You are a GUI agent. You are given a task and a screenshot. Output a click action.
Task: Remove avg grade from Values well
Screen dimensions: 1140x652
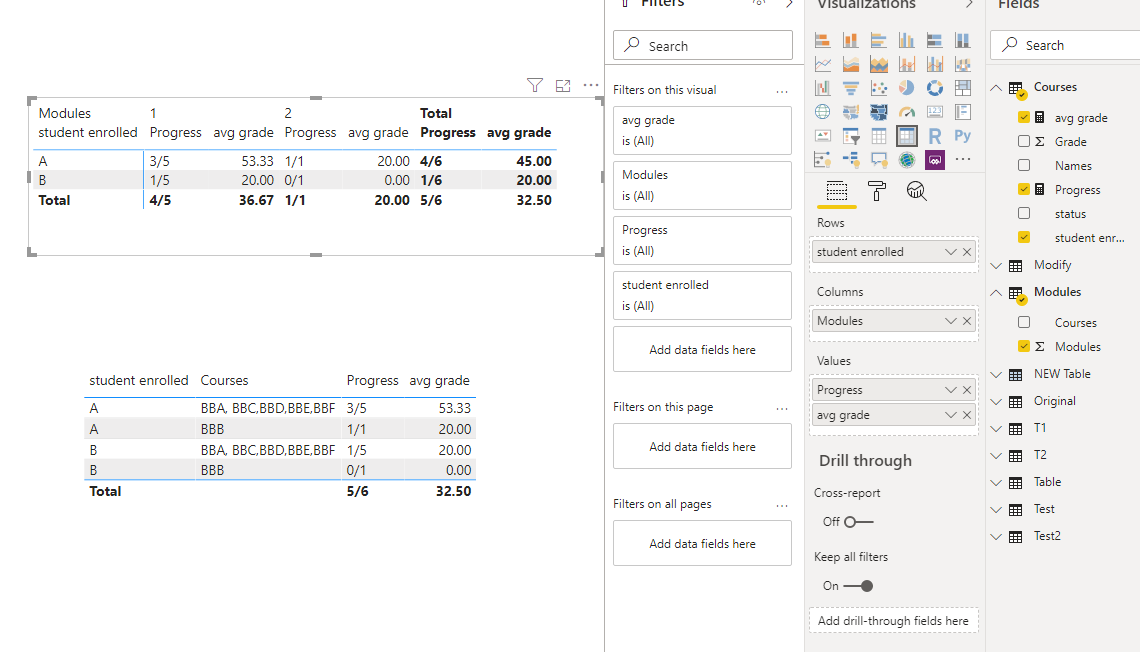pos(967,415)
